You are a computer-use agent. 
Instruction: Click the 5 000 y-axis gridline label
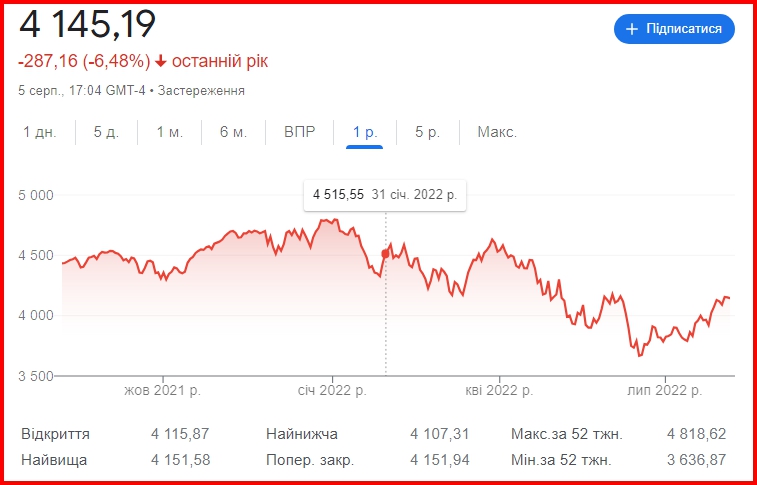pyautogui.click(x=36, y=195)
